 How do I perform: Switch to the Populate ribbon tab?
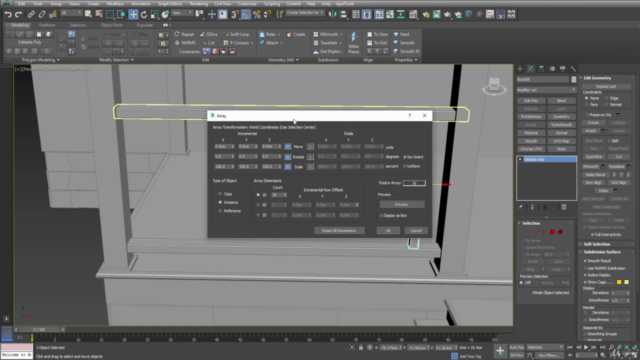point(144,25)
